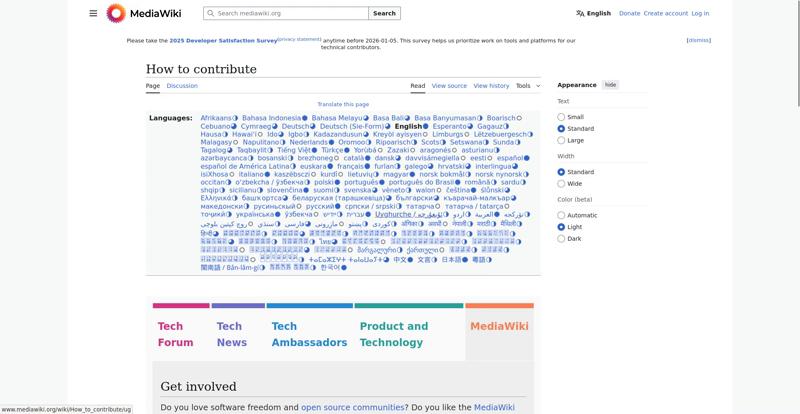
Task: Expand the Tools dropdown menu
Action: (x=527, y=86)
